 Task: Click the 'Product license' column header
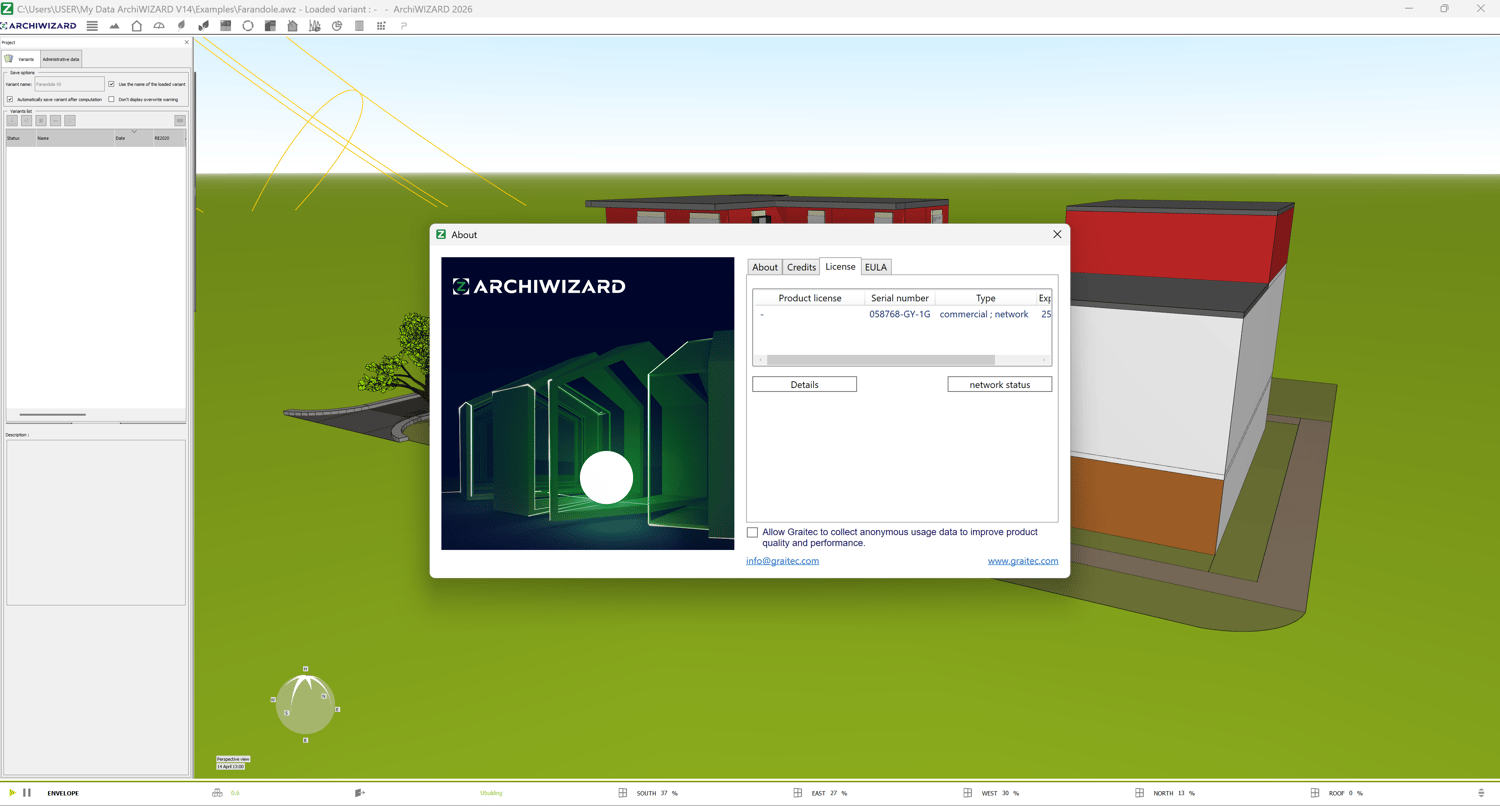[810, 298]
